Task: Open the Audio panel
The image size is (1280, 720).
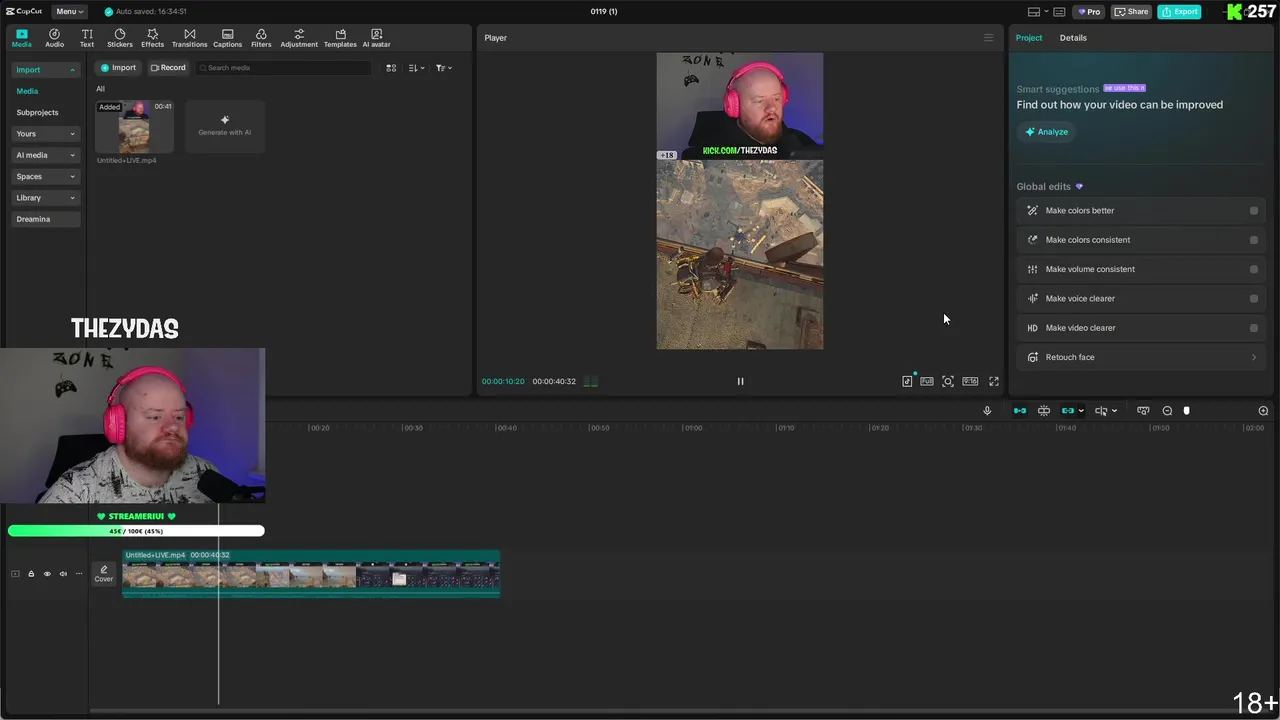Action: [x=54, y=38]
